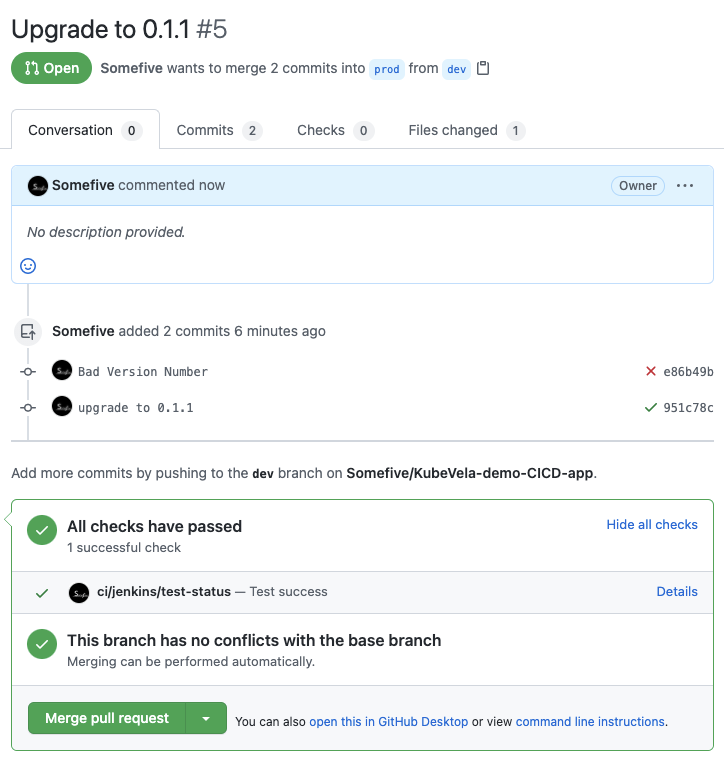This screenshot has height=758, width=724.
Task: Click the ci/jenkins/test-status check name
Action: [164, 592]
